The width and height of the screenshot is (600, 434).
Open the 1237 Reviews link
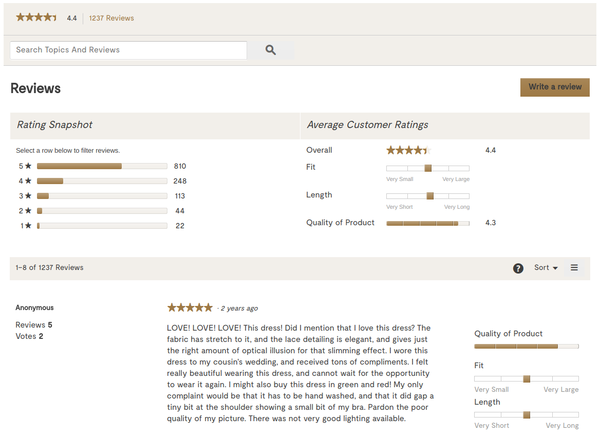111,18
